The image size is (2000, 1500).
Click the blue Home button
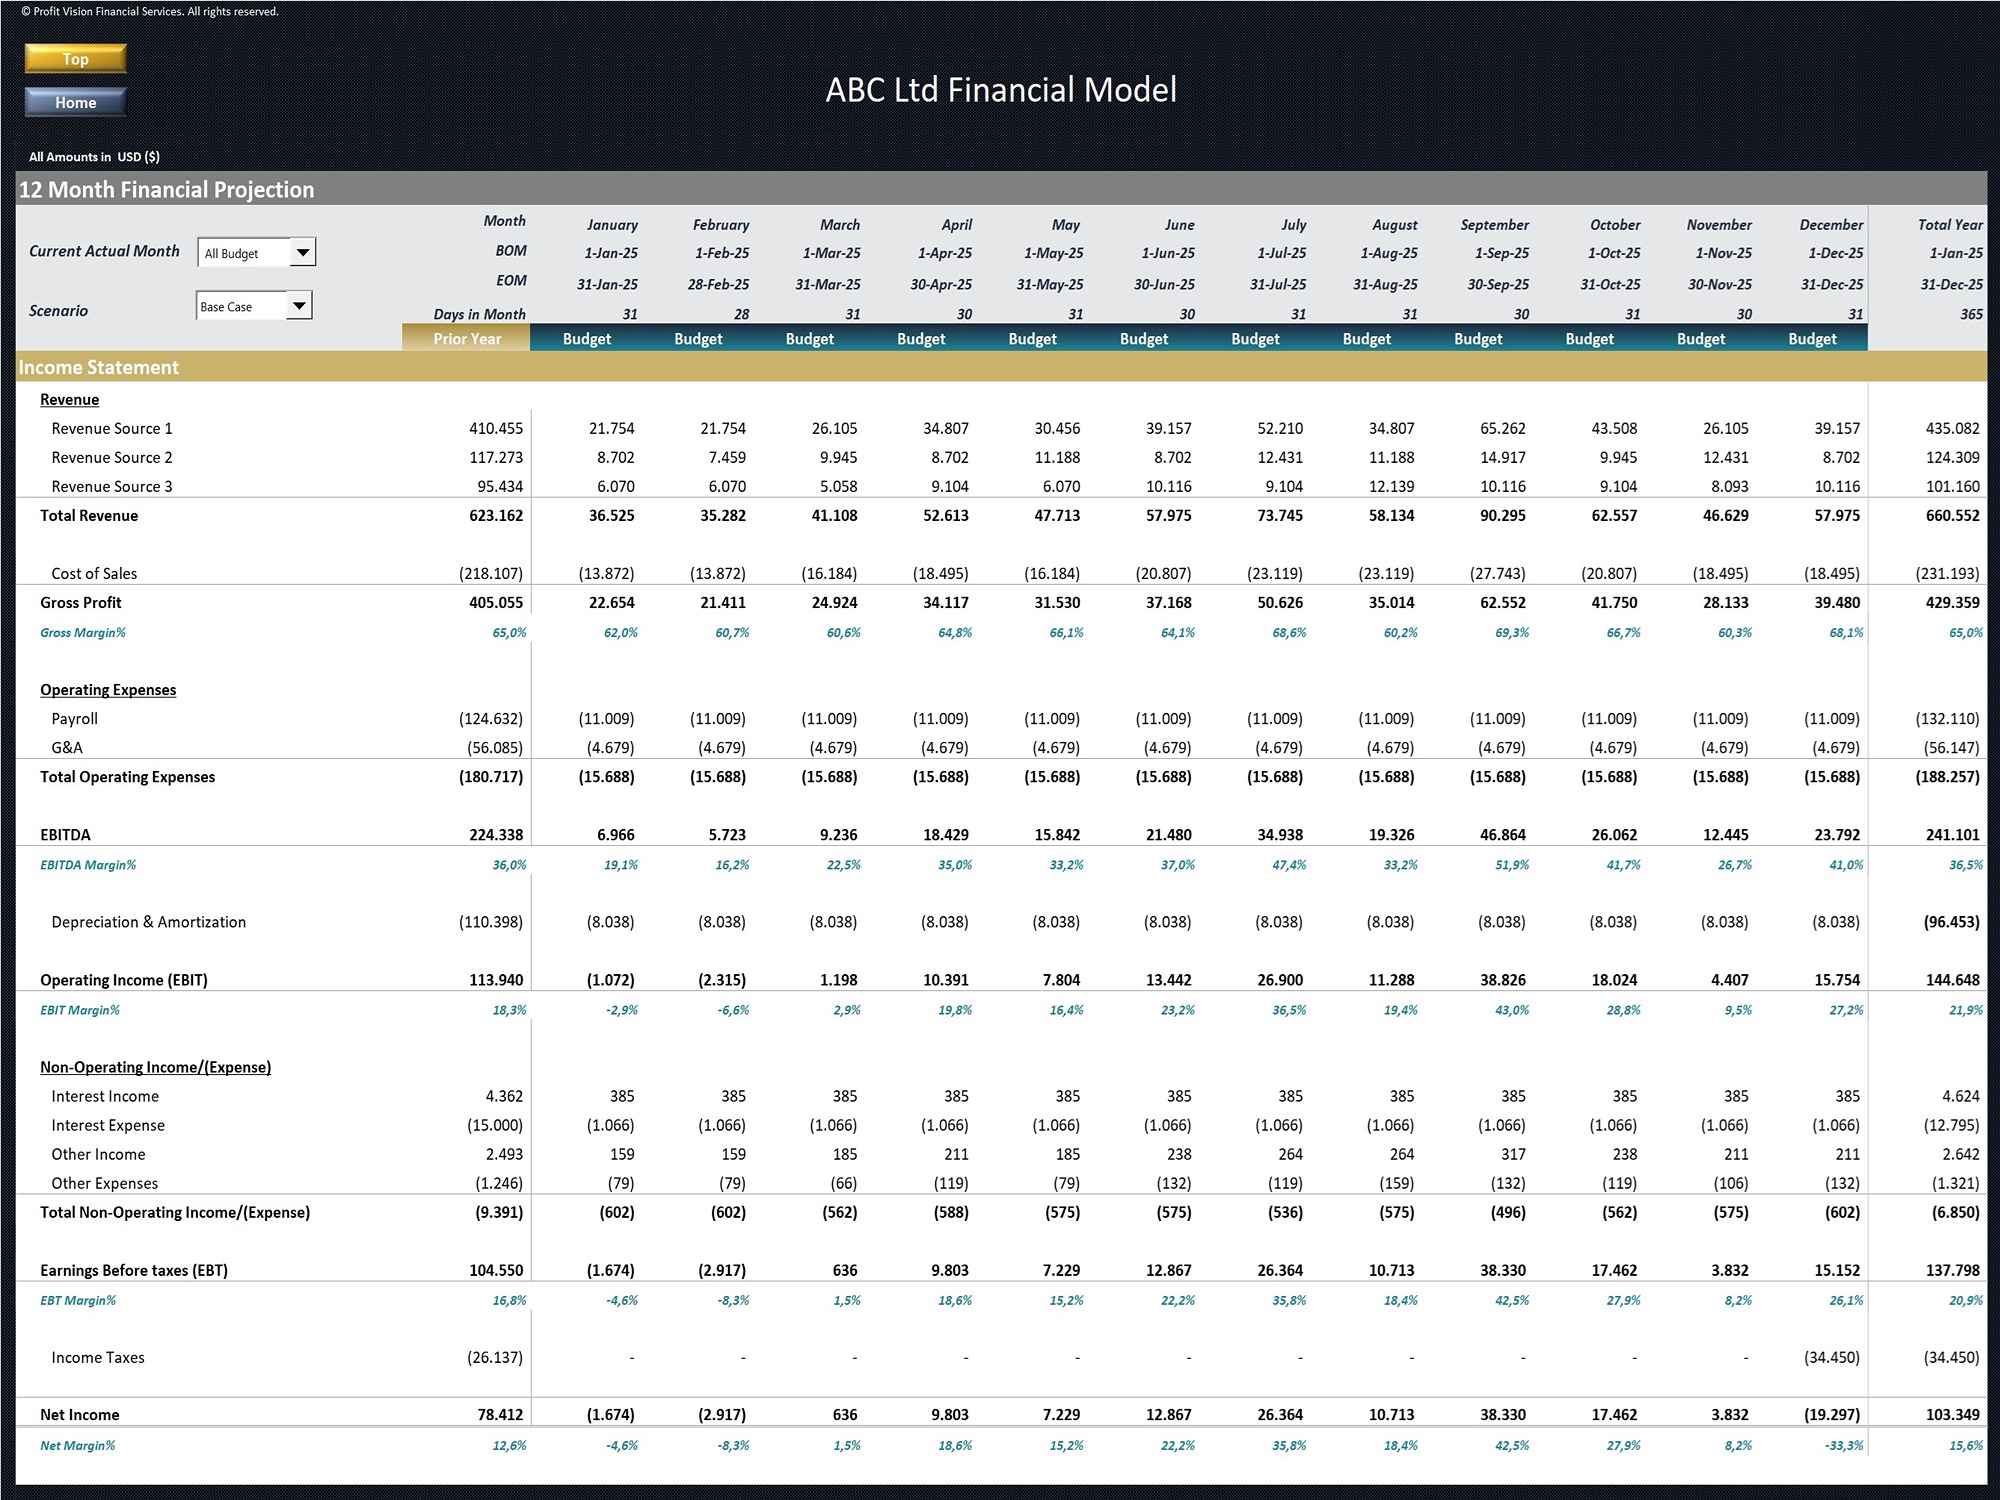point(76,102)
